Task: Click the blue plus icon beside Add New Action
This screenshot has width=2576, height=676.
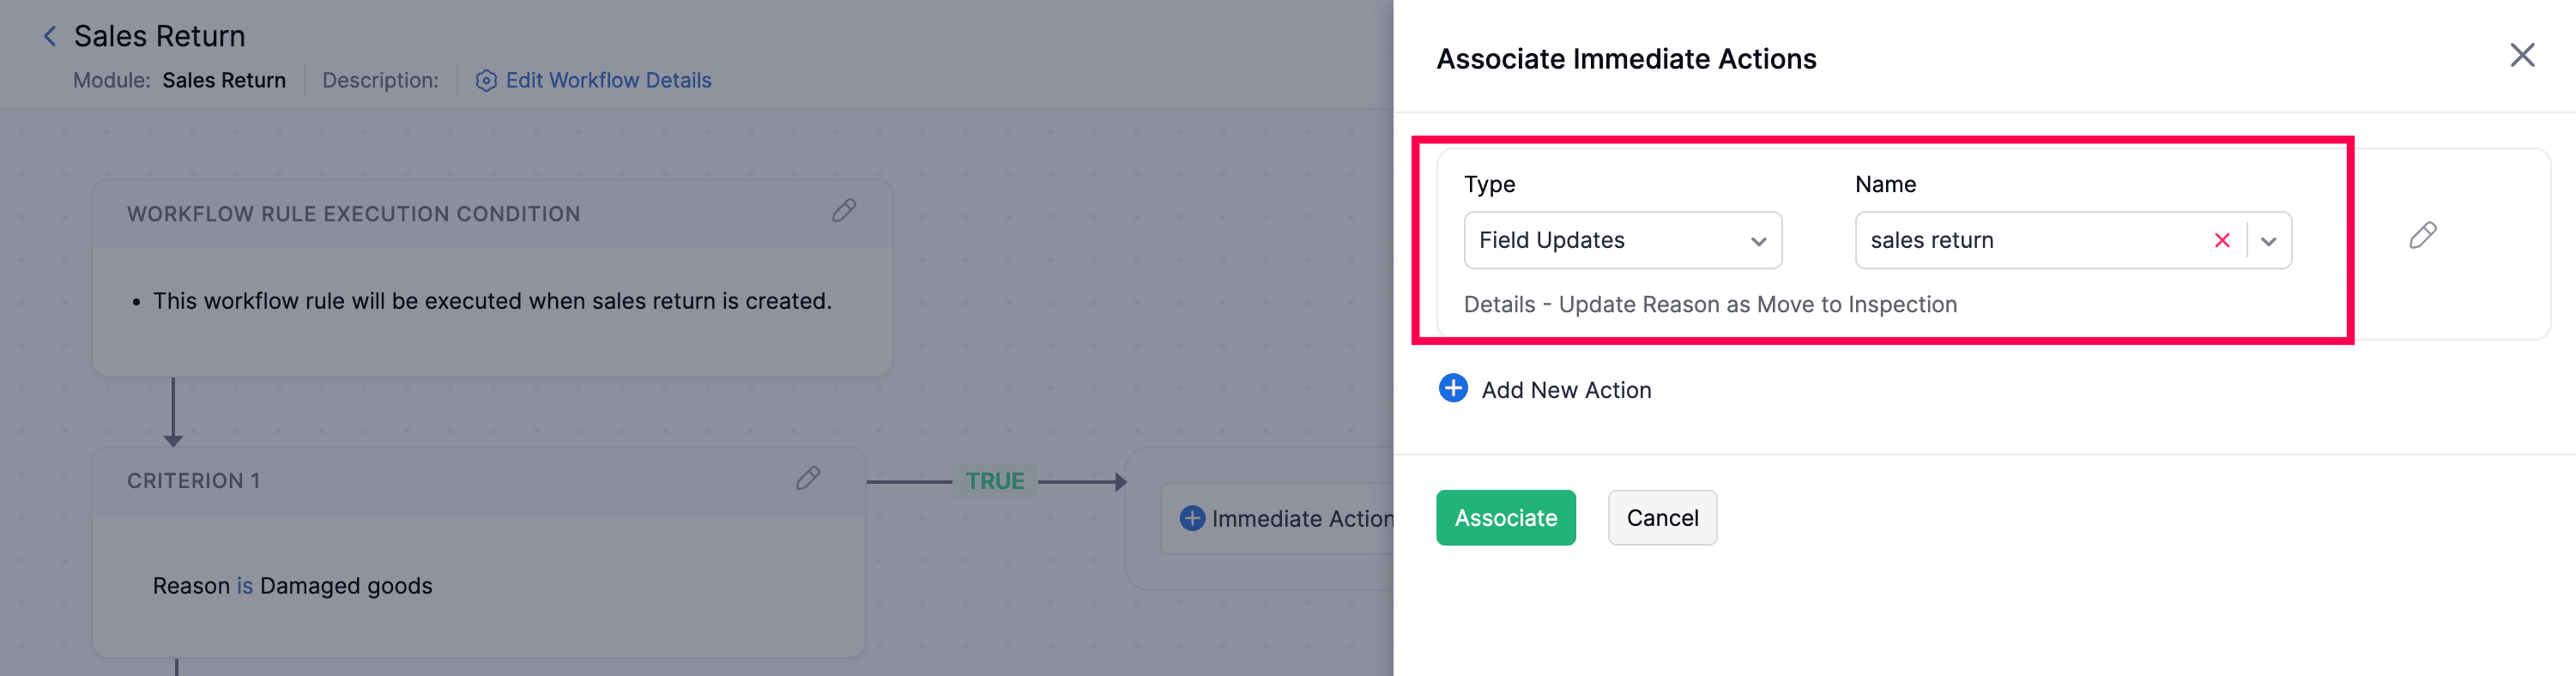Action: pos(1452,388)
